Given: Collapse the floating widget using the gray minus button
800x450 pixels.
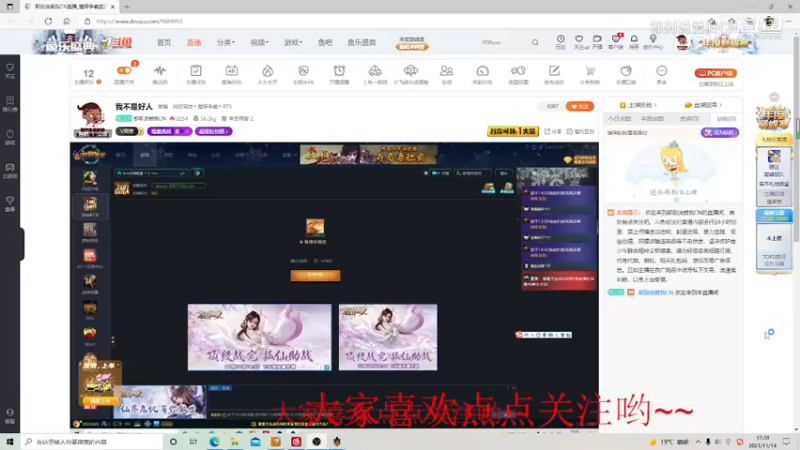Looking at the screenshot, I should pos(774,97).
